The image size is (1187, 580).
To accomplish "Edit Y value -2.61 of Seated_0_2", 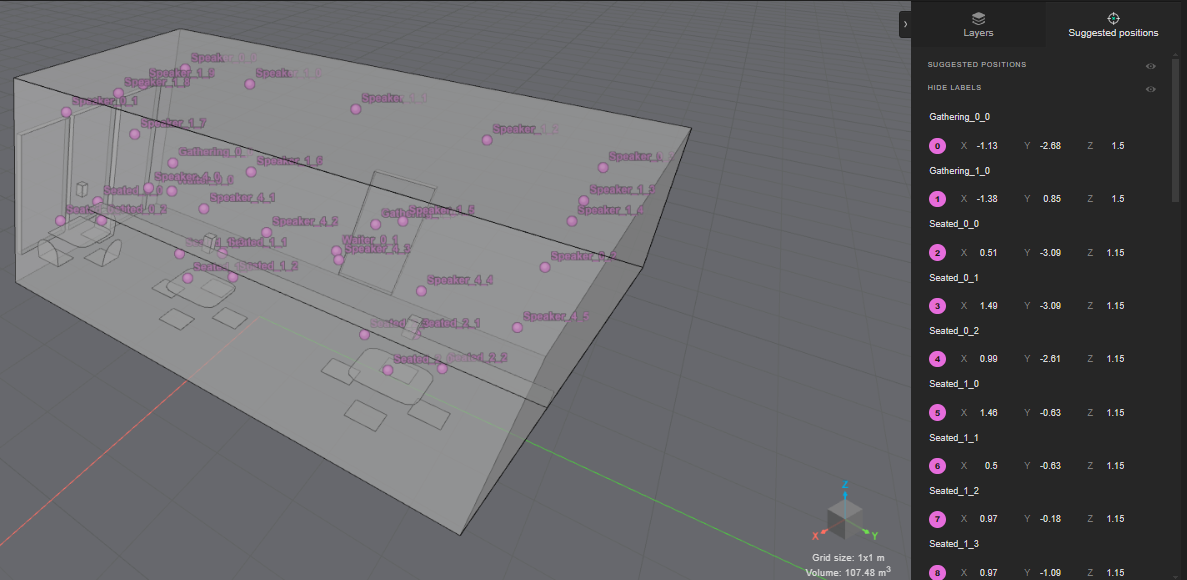I will coord(1050,359).
